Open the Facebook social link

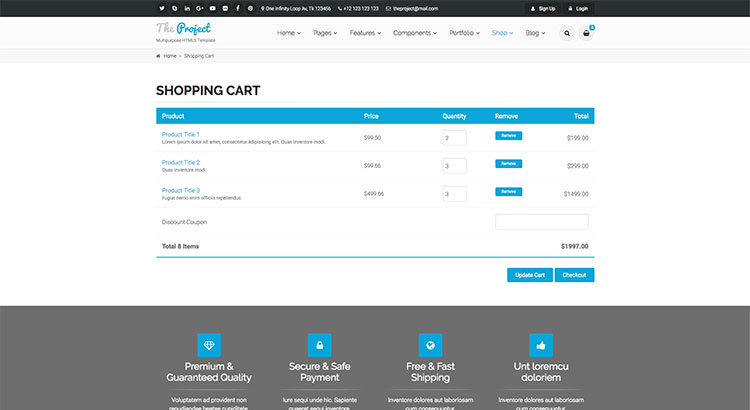click(238, 8)
